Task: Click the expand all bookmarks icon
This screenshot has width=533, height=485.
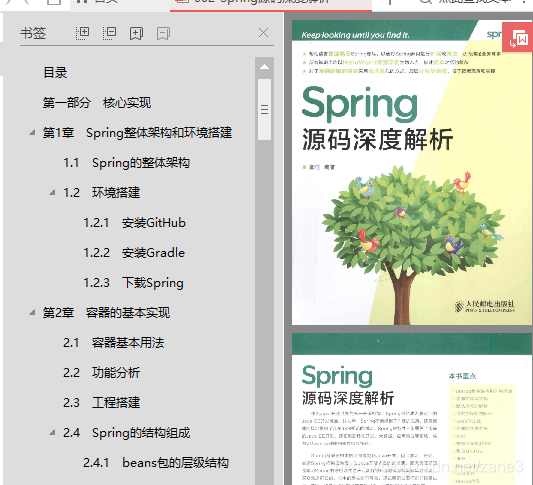Action: pyautogui.click(x=83, y=33)
